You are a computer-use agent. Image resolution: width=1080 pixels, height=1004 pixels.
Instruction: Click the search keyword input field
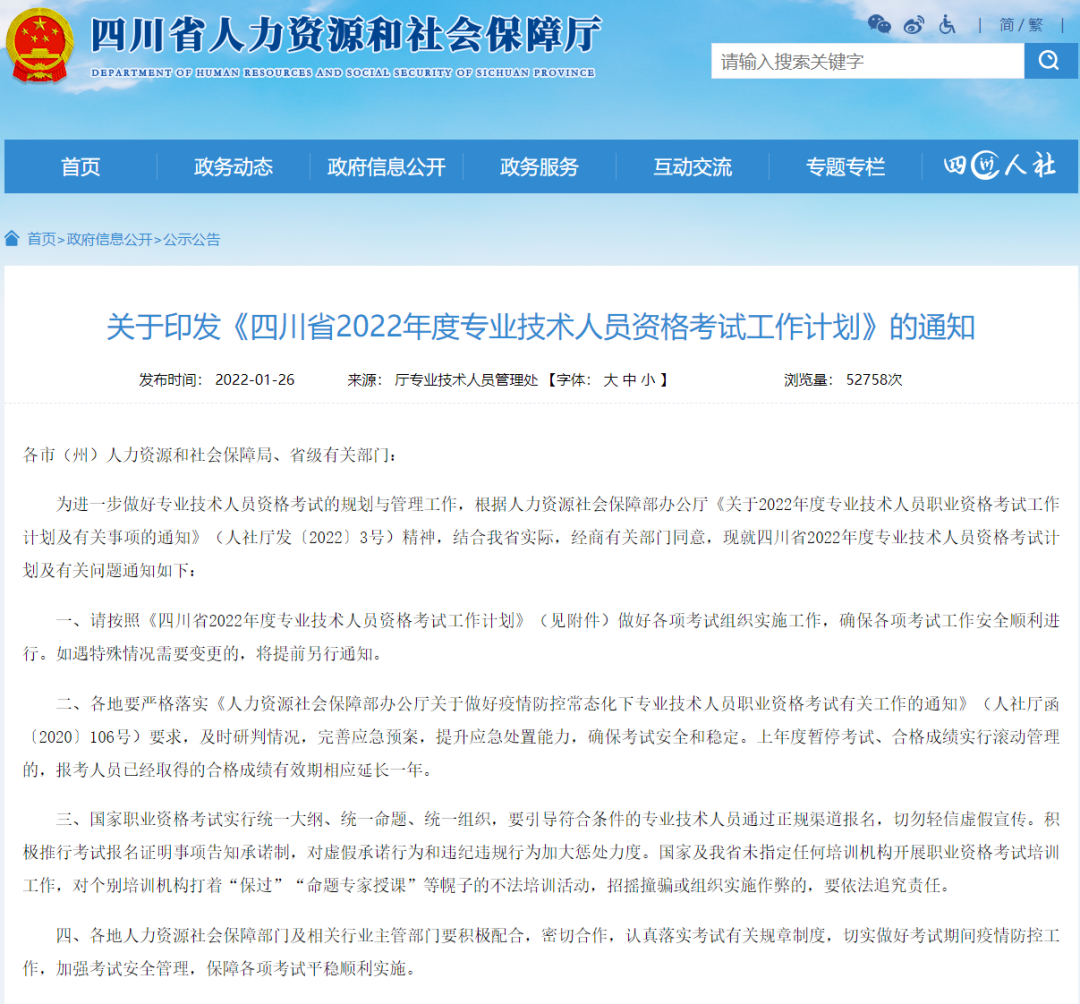click(x=860, y=61)
